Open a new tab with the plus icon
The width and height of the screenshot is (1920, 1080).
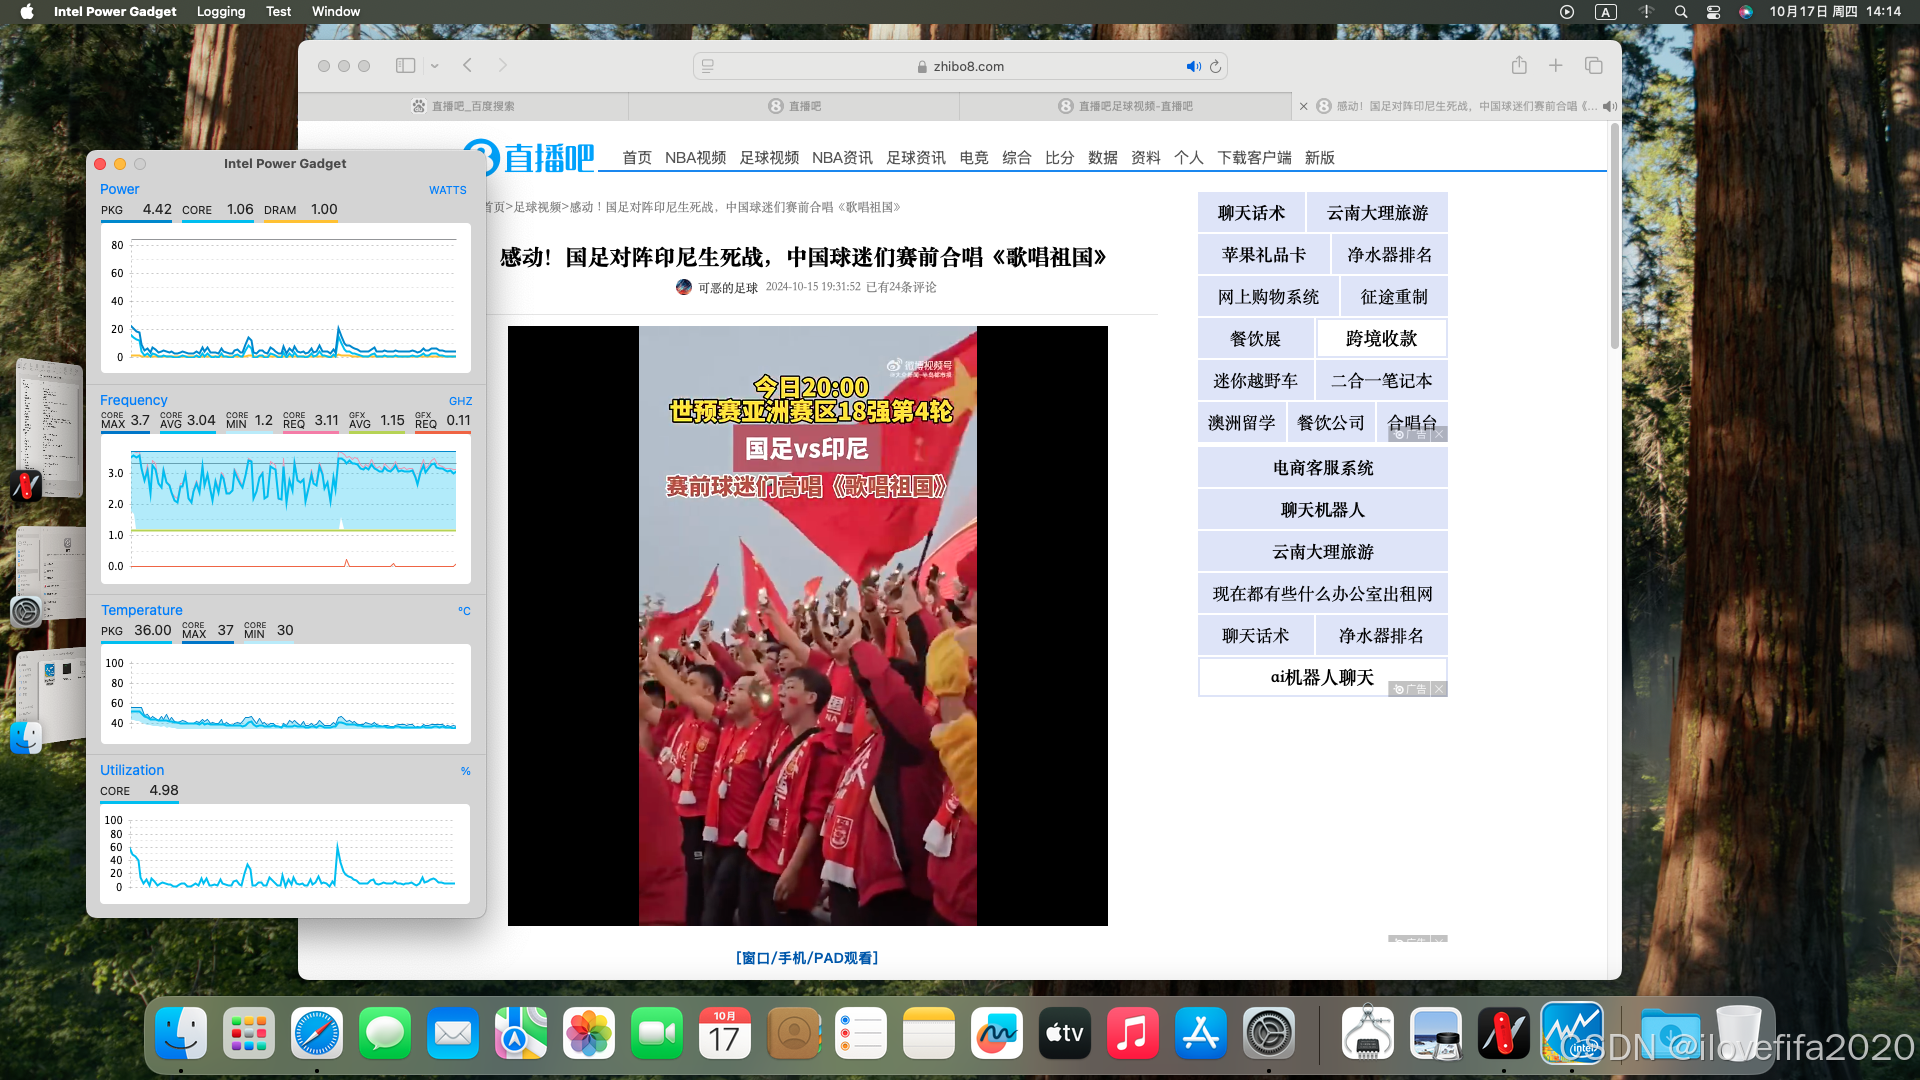(1556, 66)
